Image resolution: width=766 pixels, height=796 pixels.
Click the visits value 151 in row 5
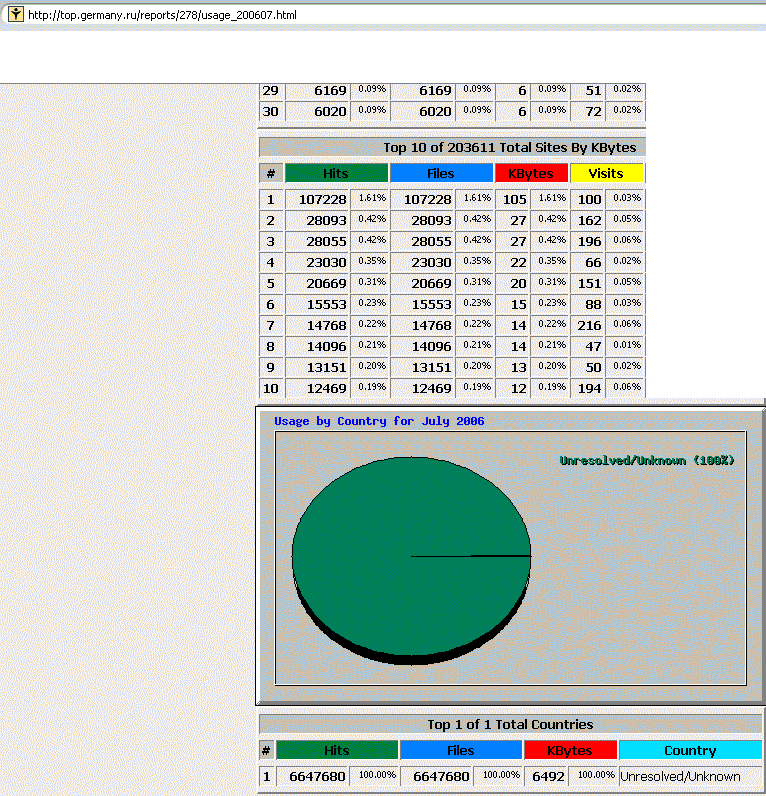(x=589, y=283)
